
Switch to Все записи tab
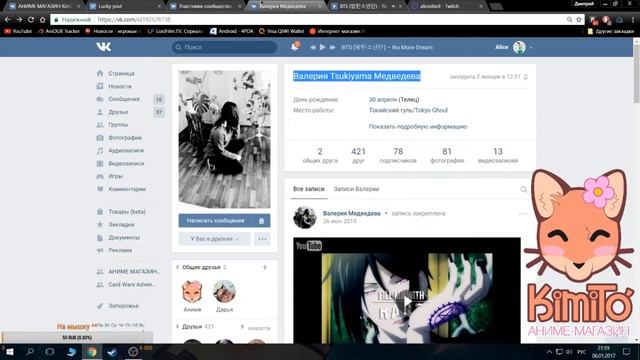tap(309, 189)
